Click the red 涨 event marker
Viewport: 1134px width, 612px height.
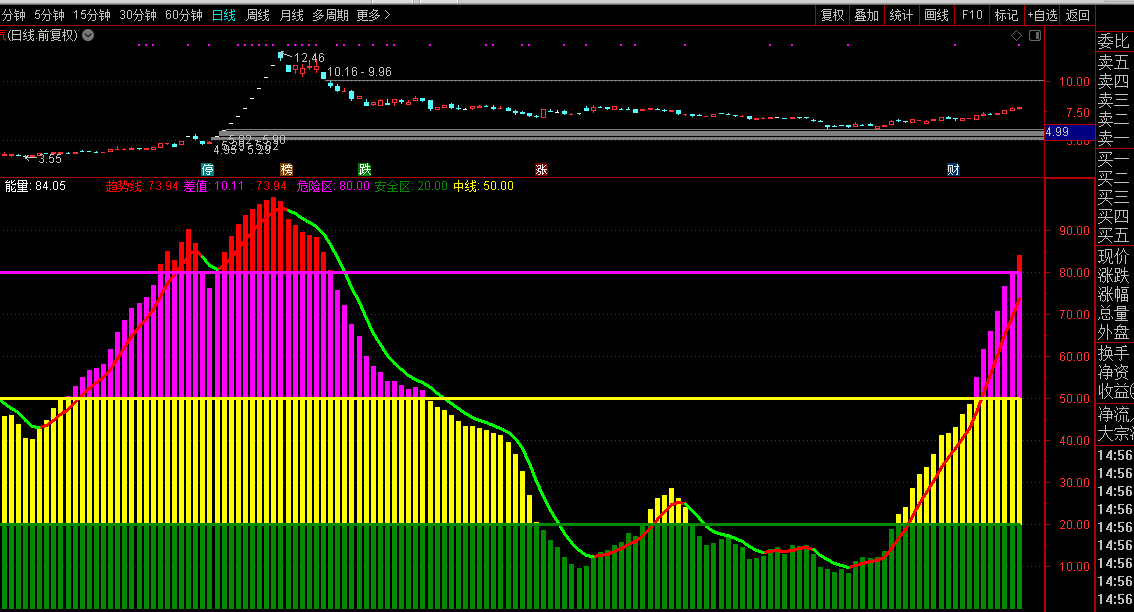(x=541, y=169)
